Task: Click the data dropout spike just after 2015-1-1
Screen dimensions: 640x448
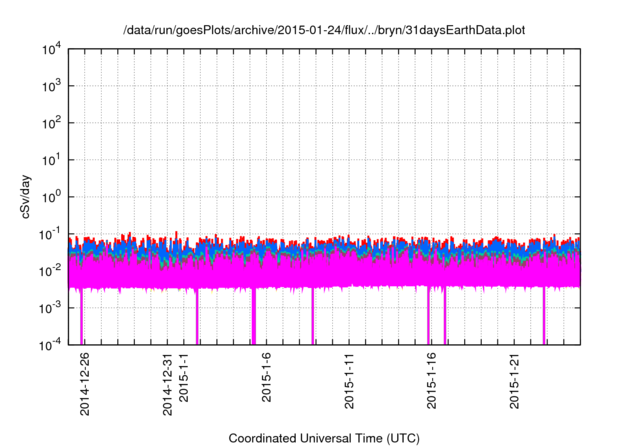Action: click(x=197, y=316)
